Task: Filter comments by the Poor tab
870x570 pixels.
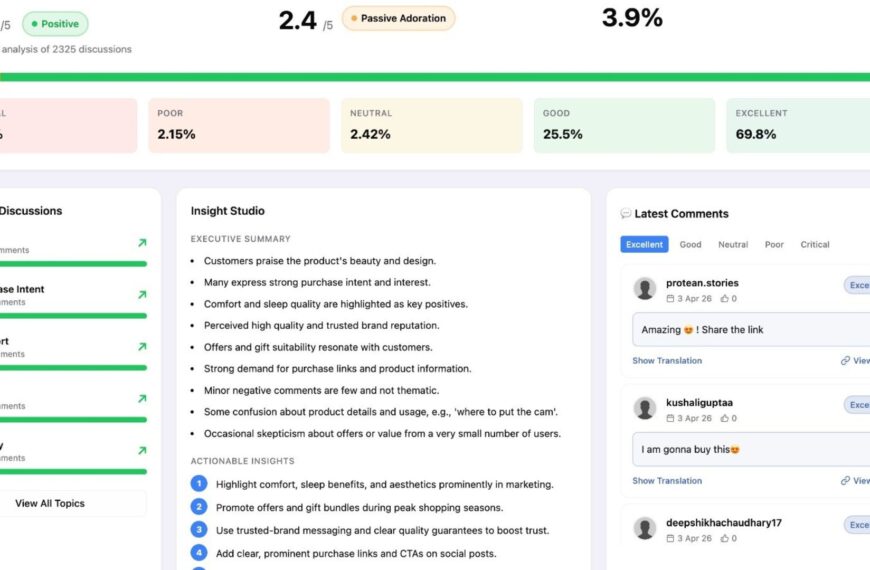Action: click(774, 245)
